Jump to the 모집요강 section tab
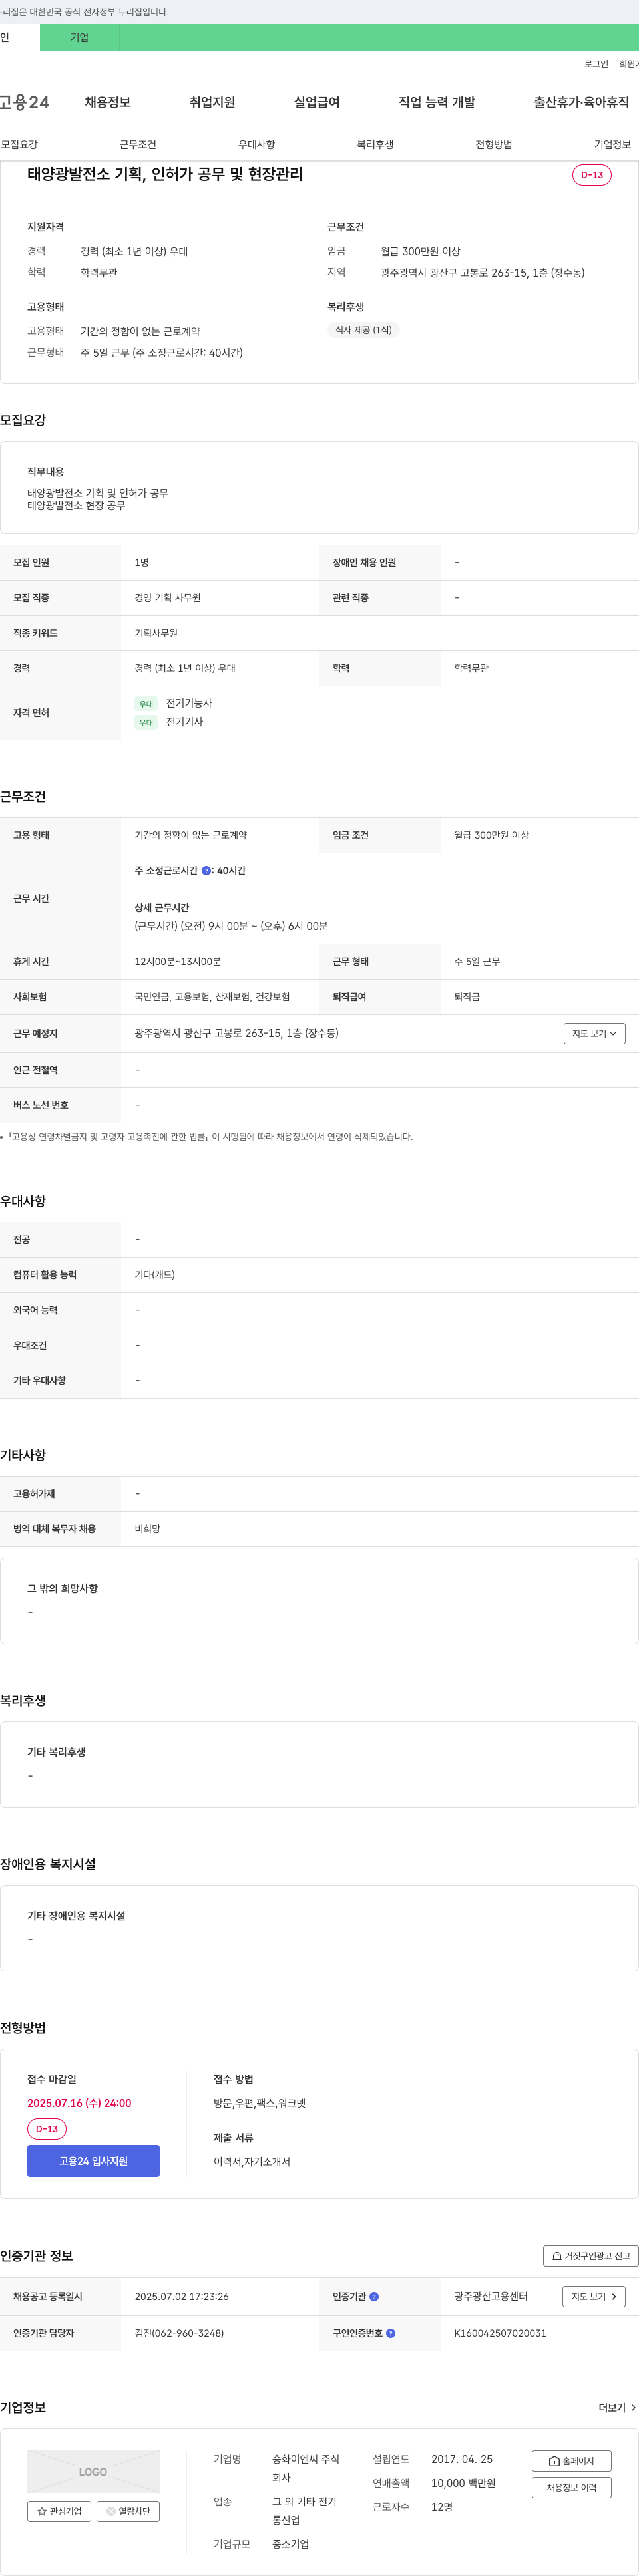Screen dimensions: 639x2576 pyautogui.click(x=19, y=144)
